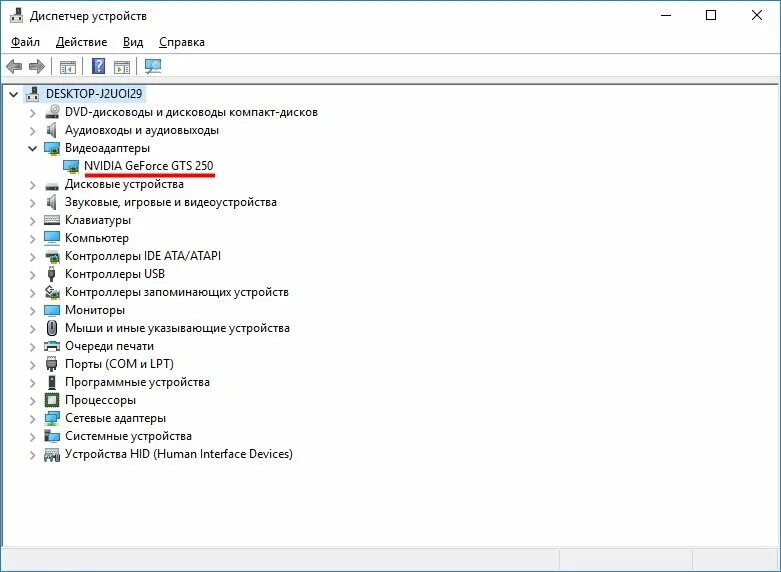Click the IDE ATA/ATAPI controller icon
The width and height of the screenshot is (781, 572).
tap(52, 257)
